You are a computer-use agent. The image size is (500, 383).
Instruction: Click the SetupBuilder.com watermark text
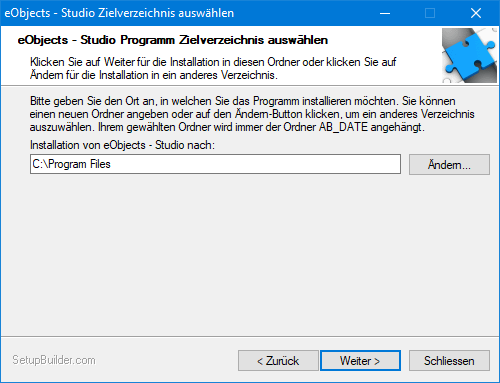54,360
